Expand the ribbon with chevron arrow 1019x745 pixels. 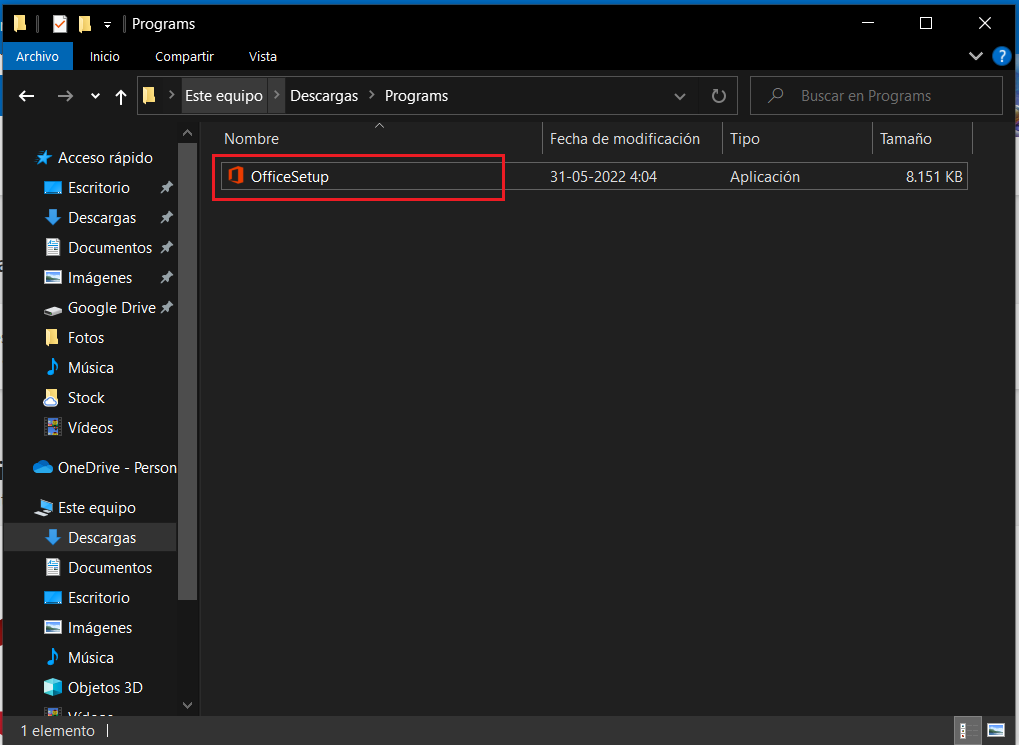click(976, 56)
